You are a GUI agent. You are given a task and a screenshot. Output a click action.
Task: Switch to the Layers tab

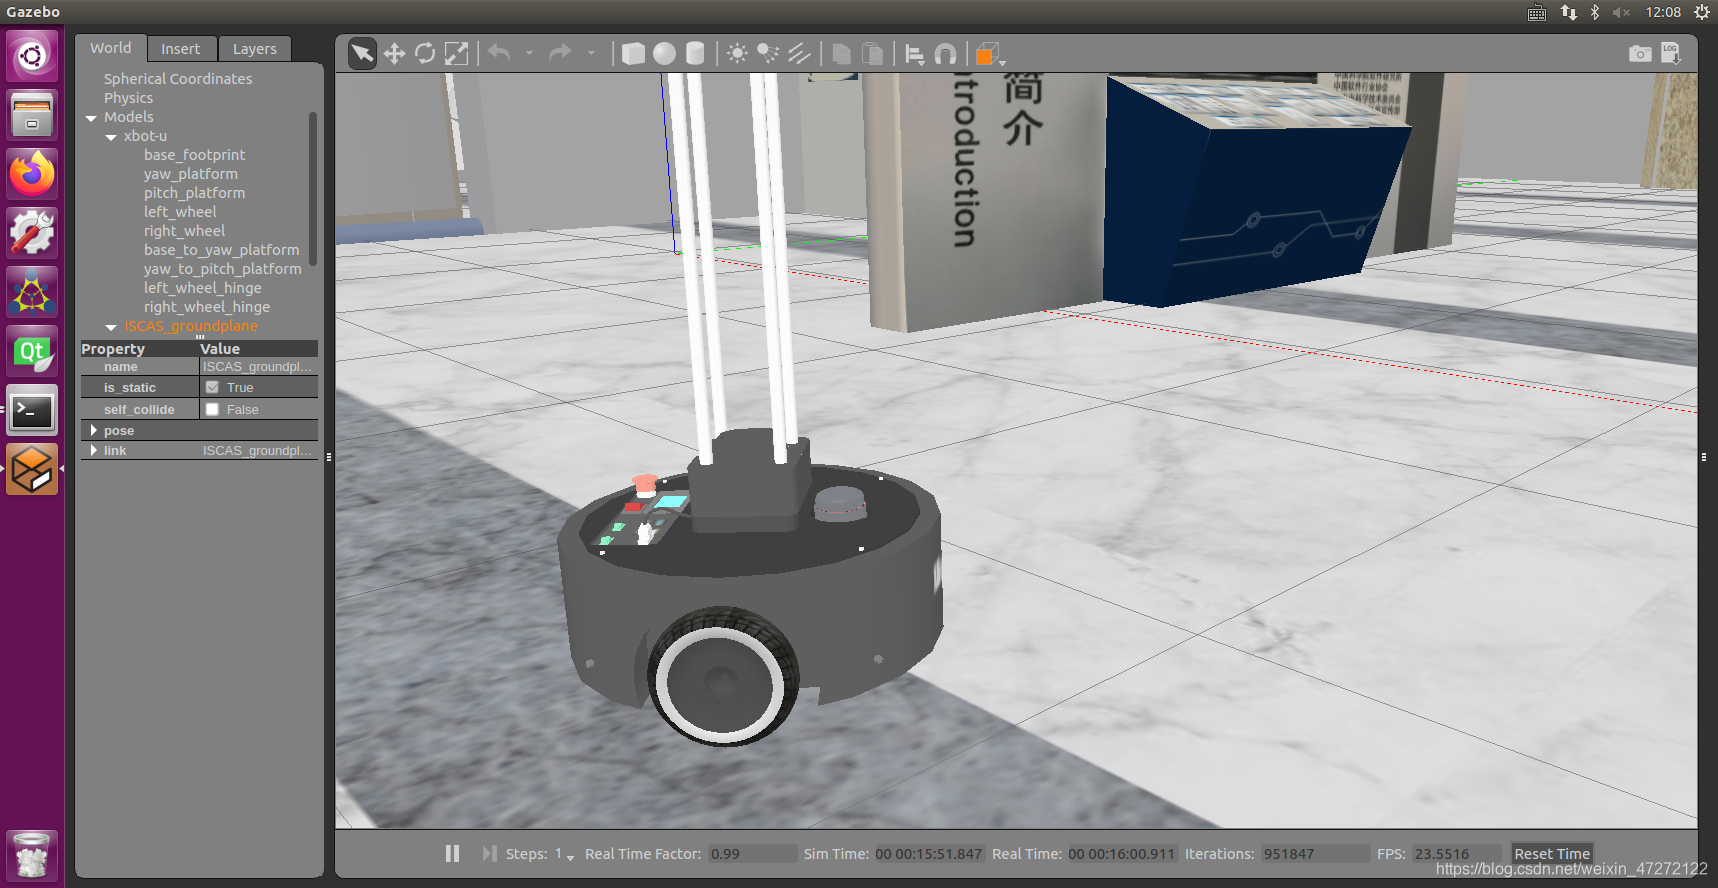tap(255, 49)
